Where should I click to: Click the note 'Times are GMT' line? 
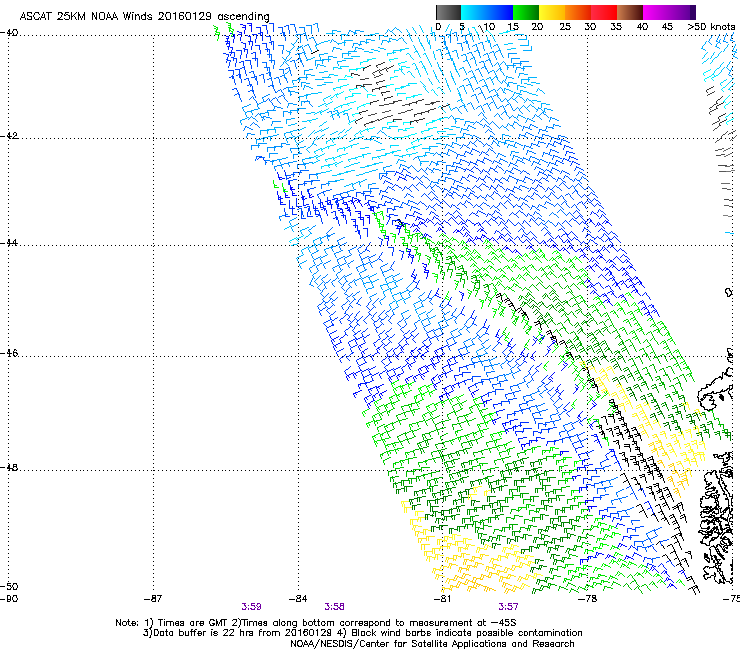pos(316,623)
